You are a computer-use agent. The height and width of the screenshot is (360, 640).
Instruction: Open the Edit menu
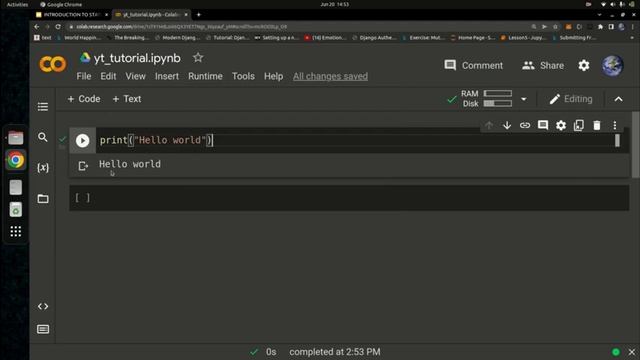point(108,76)
